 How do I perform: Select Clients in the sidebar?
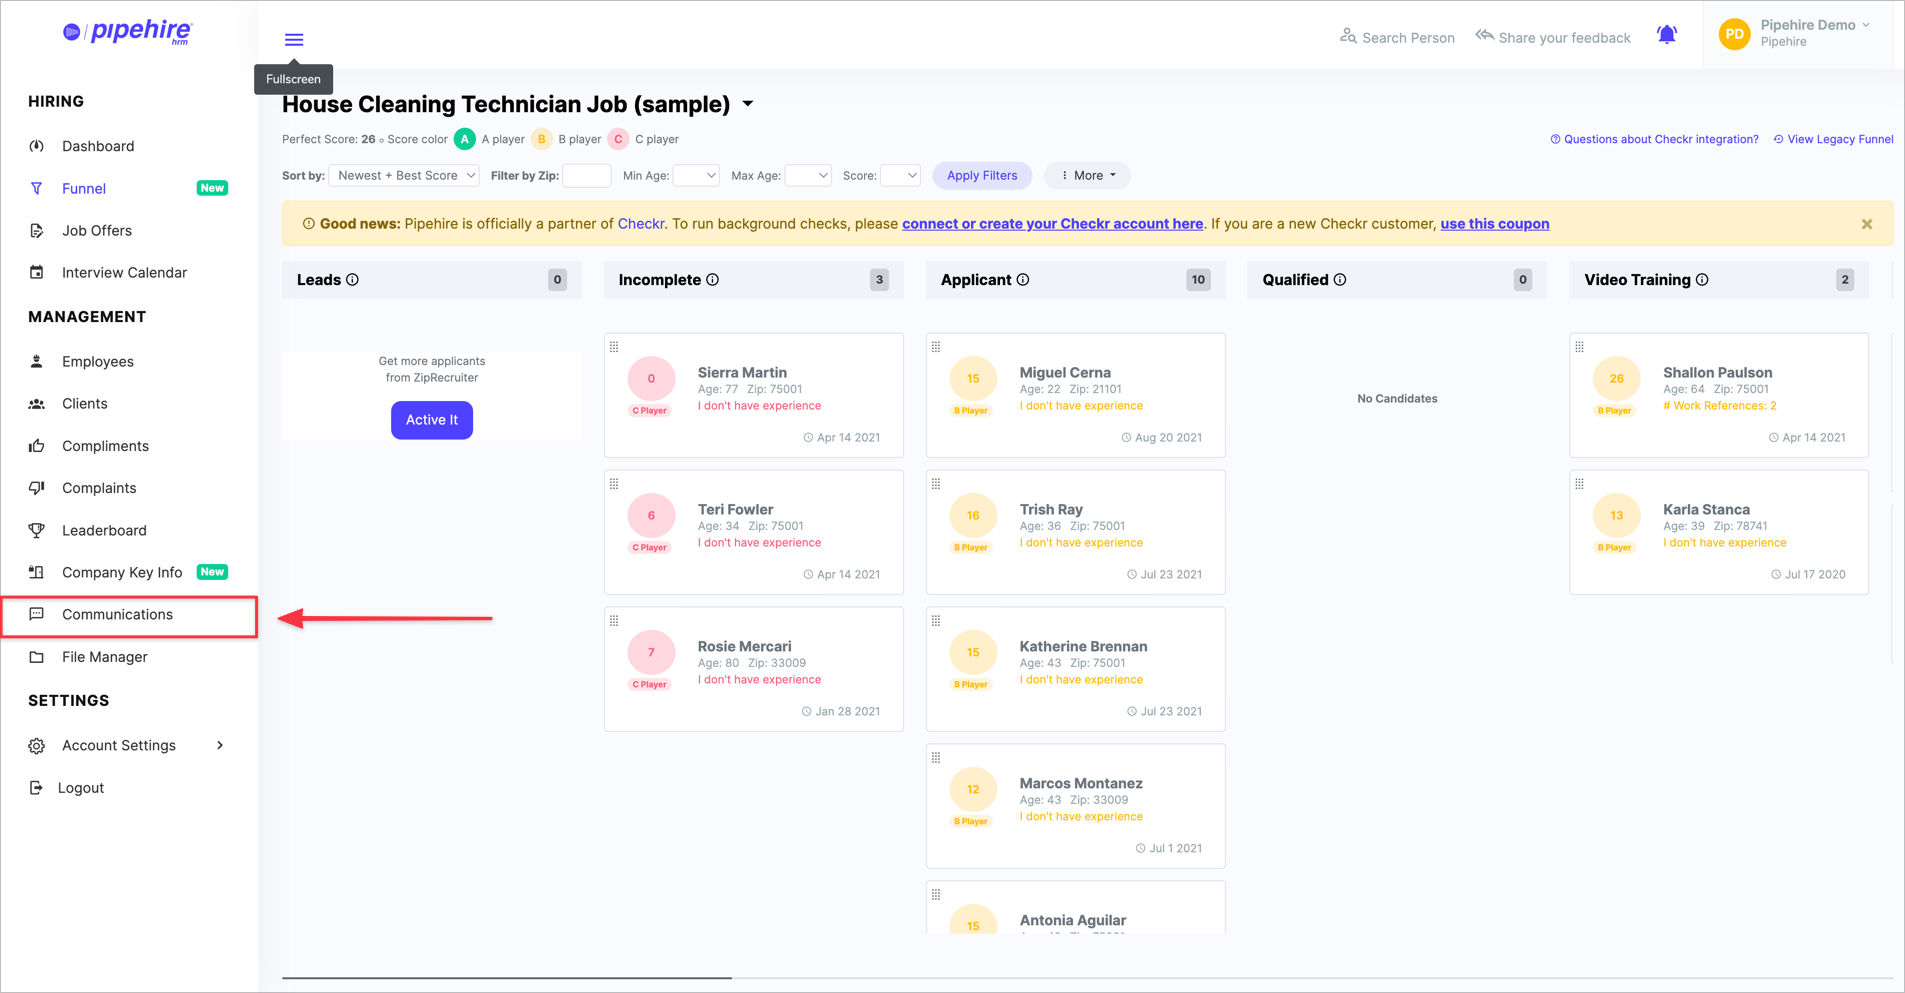85,404
